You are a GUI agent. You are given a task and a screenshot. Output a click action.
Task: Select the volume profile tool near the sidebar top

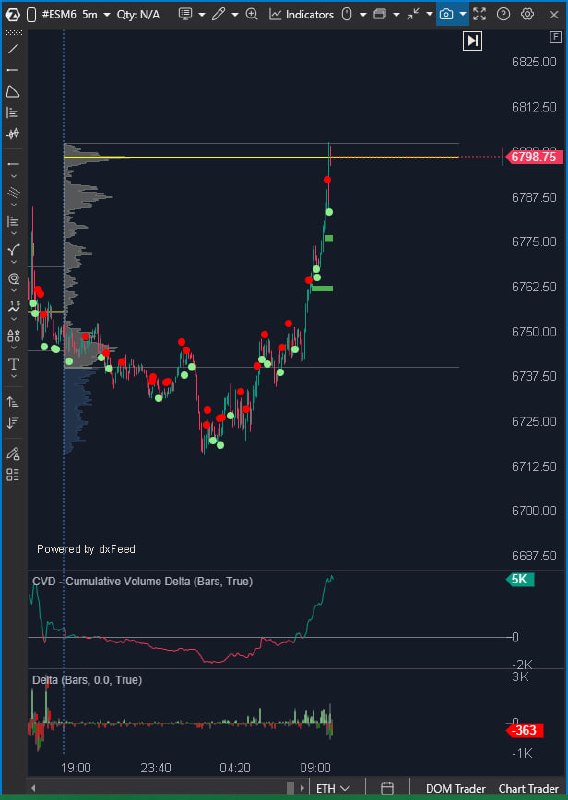(13, 113)
